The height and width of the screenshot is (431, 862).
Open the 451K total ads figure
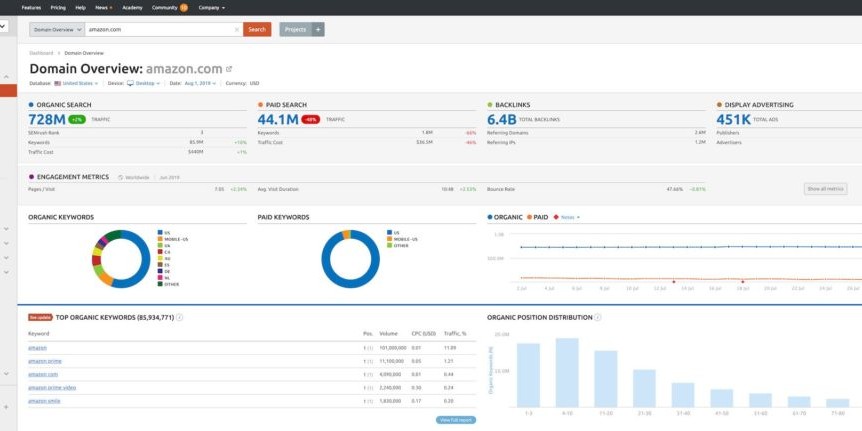point(733,119)
